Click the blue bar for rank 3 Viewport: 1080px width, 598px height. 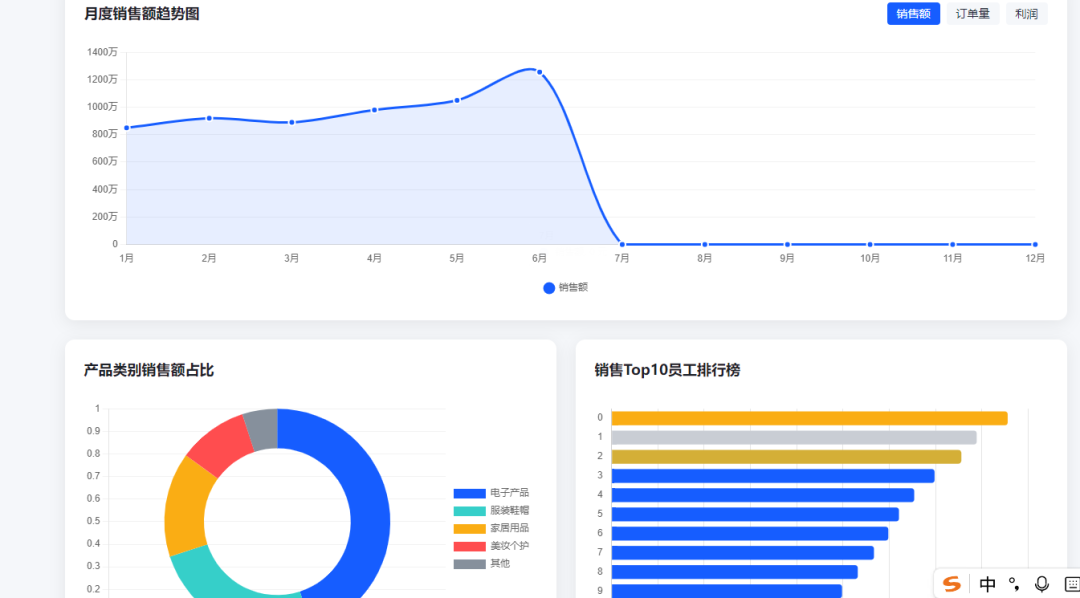tap(773, 476)
